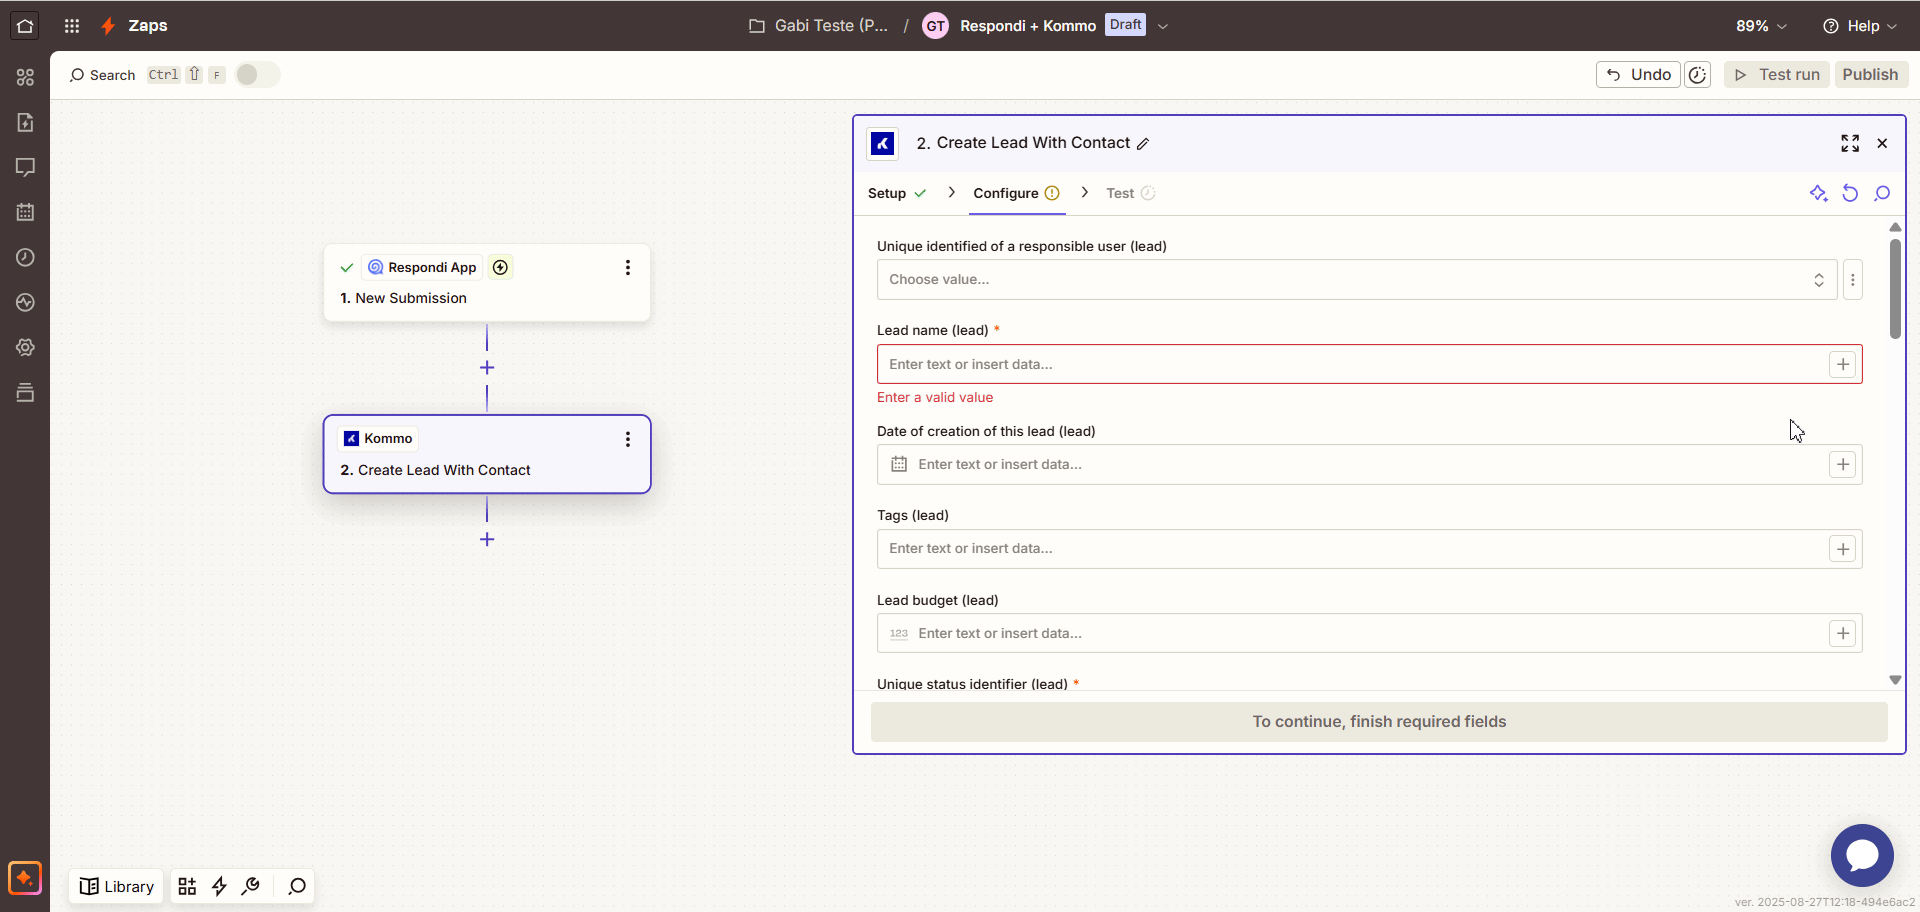Open the Zapier home icon
Image resolution: width=1920 pixels, height=912 pixels.
click(x=25, y=26)
